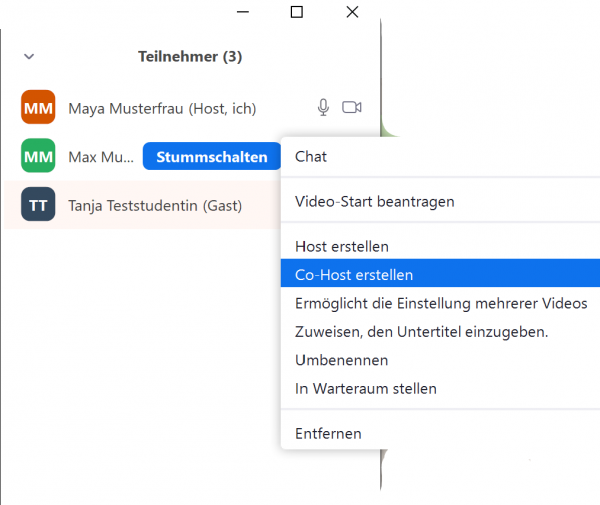Minimize the participants window
This screenshot has width=600, height=505.
(241, 12)
